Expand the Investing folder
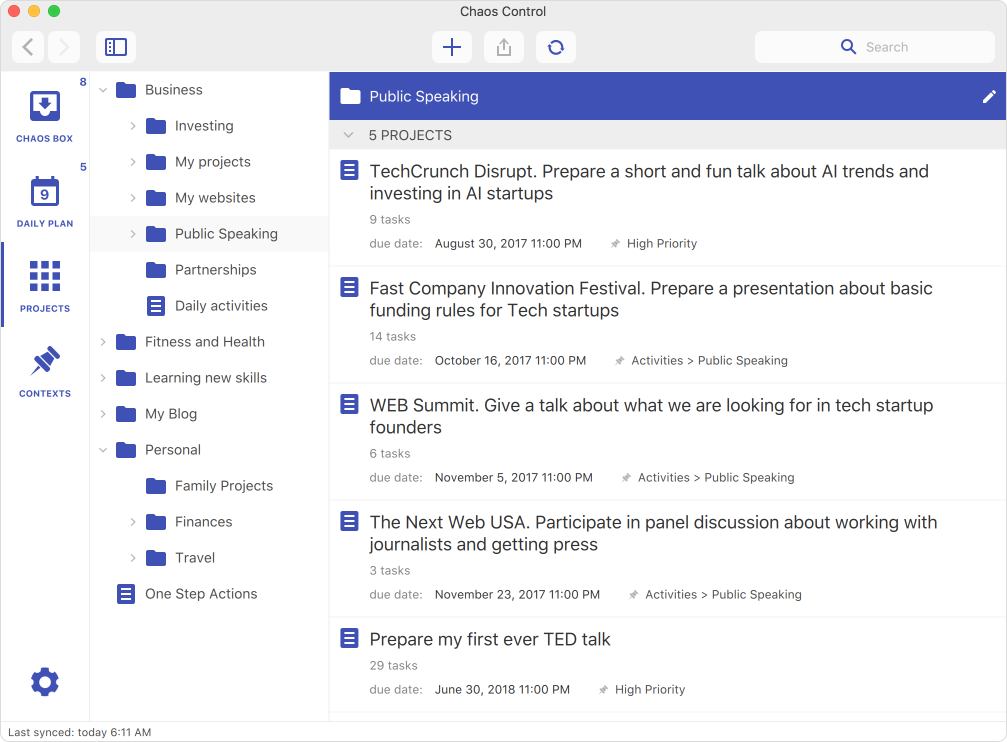1007x742 pixels. point(133,126)
